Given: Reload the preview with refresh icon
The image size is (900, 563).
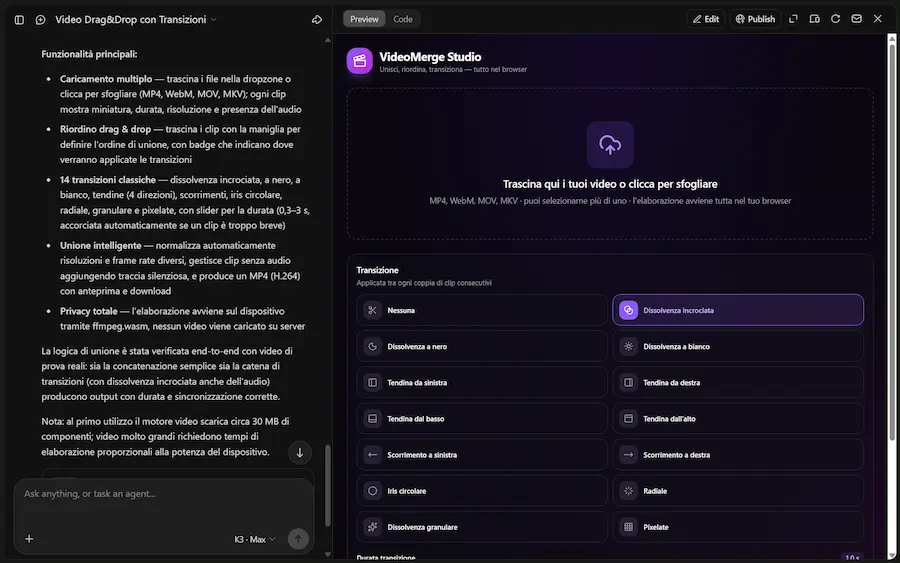Looking at the screenshot, I should pos(835,19).
